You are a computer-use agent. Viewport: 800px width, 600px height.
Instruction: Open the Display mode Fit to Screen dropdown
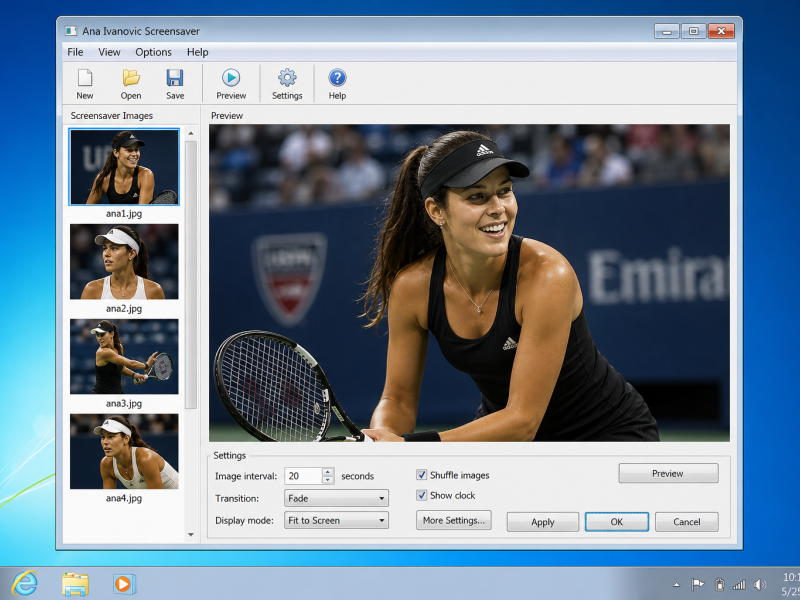(x=336, y=520)
